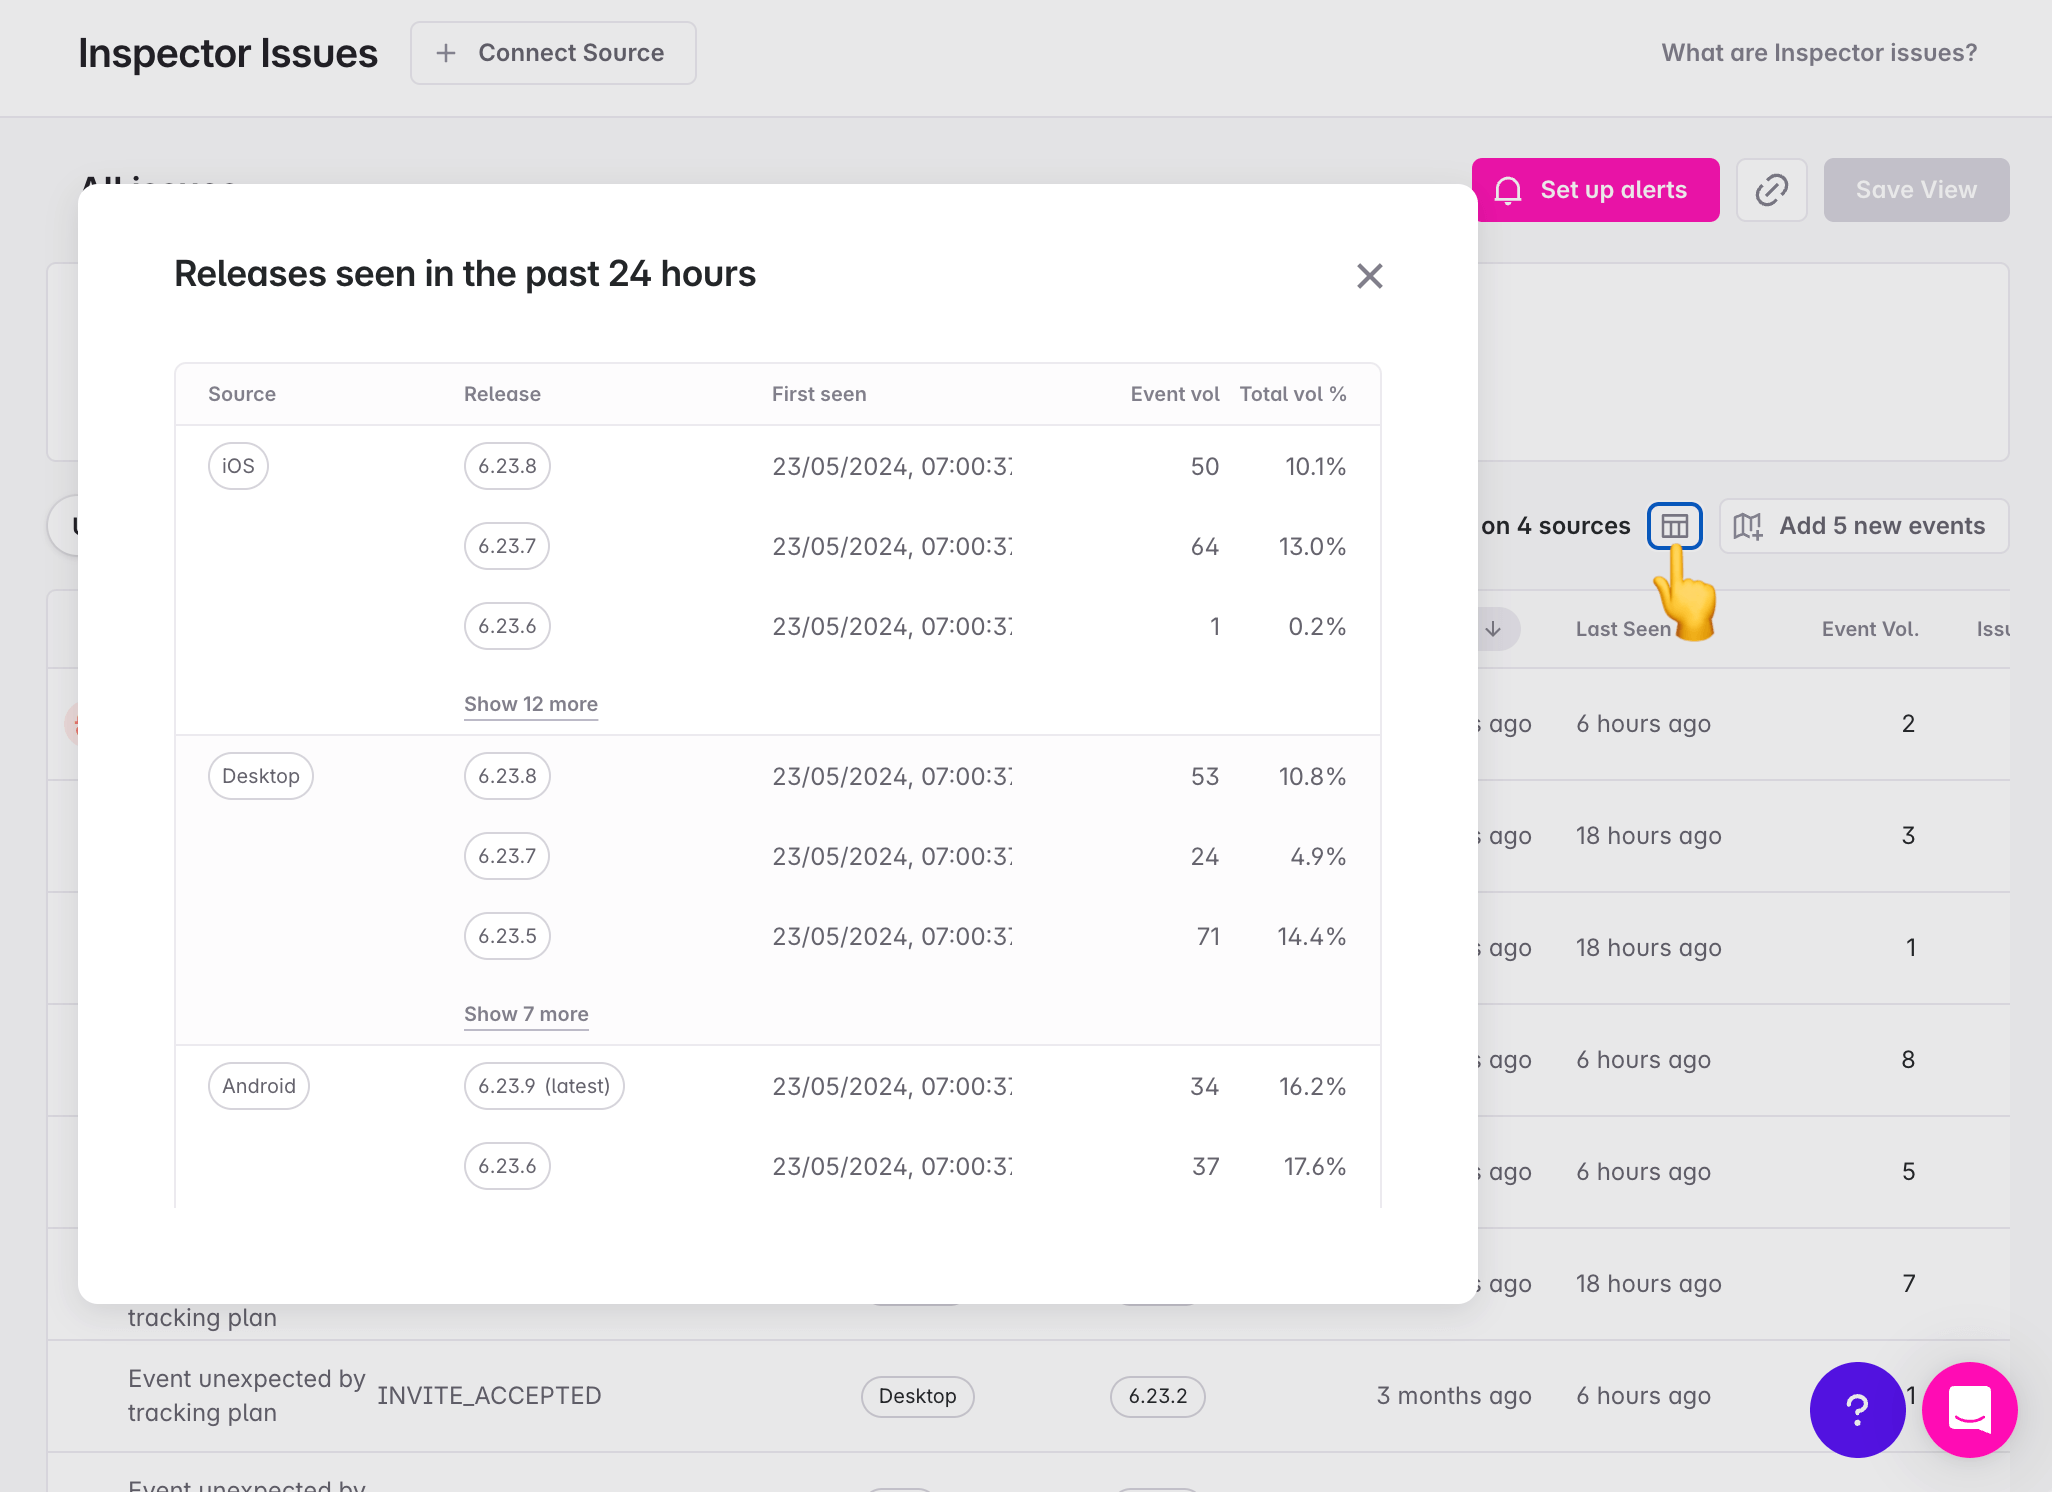Image resolution: width=2052 pixels, height=1492 pixels.
Task: Open the chat support bubble
Action: (x=1969, y=1410)
